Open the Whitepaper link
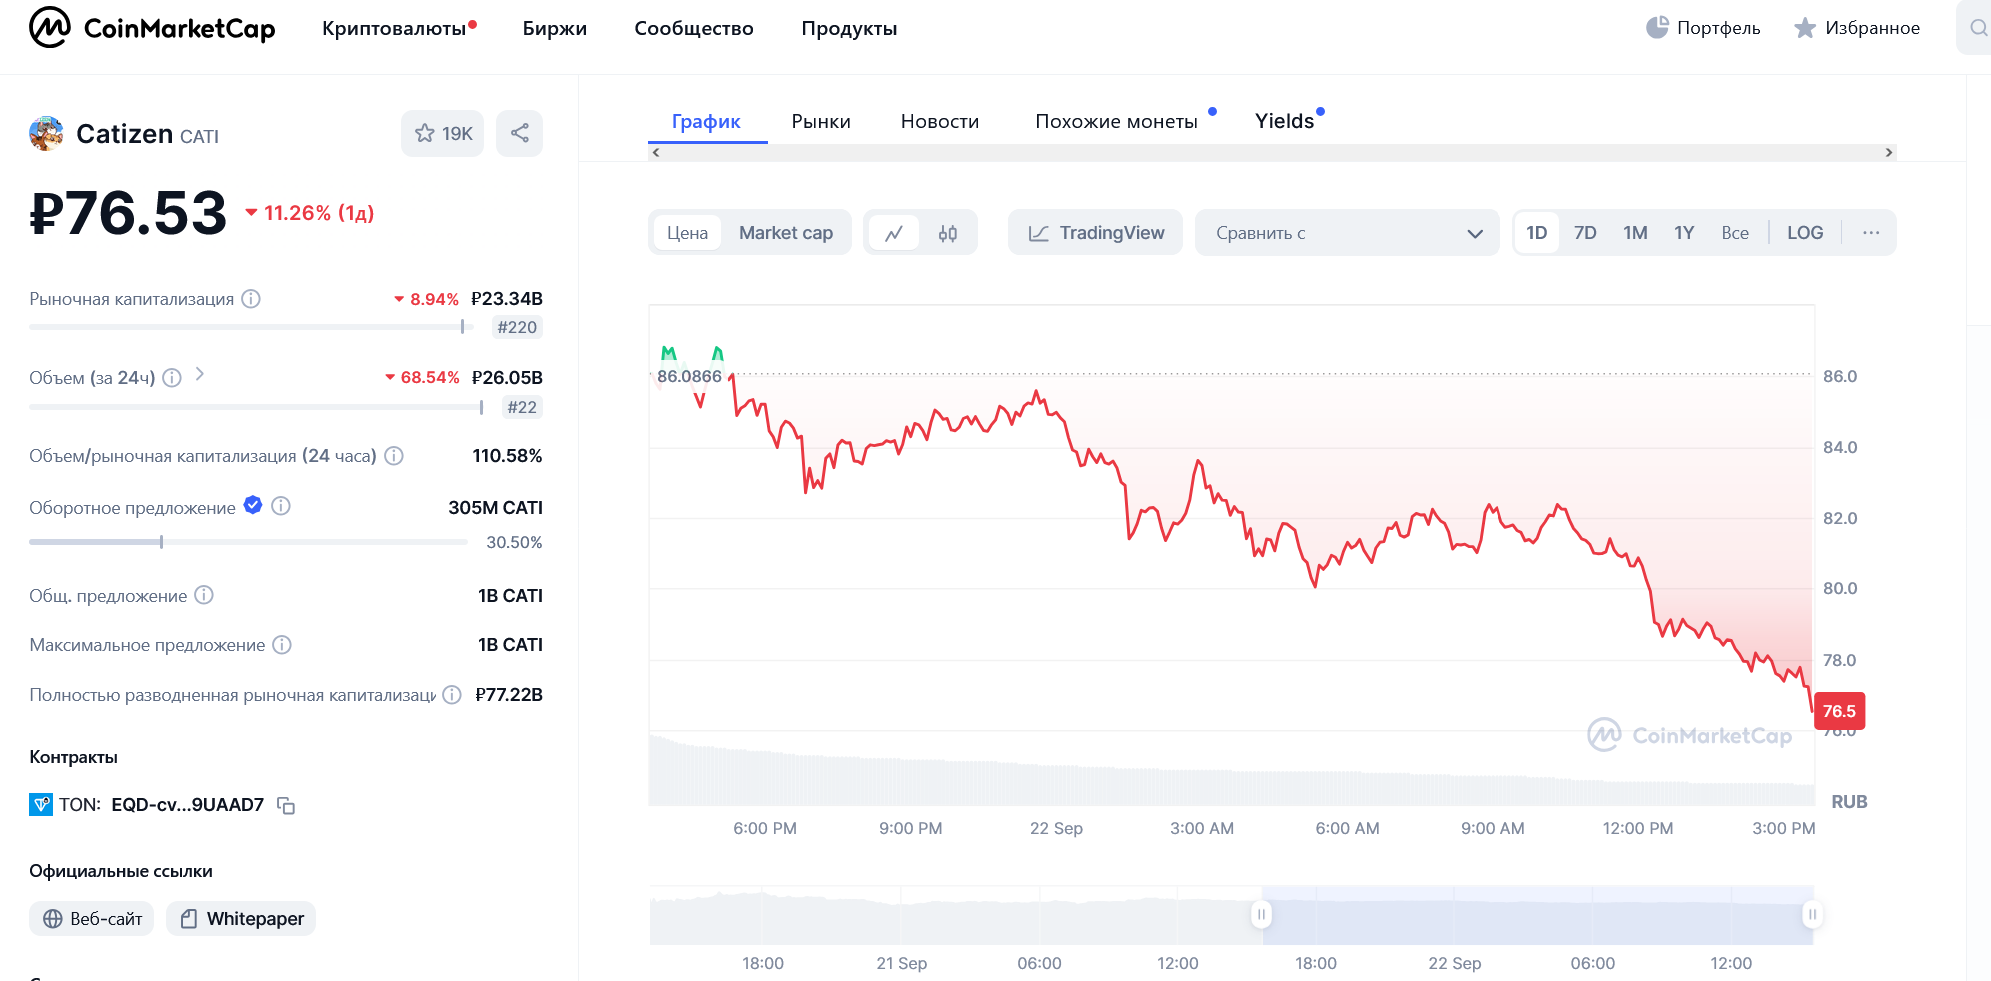1991x981 pixels. [241, 919]
